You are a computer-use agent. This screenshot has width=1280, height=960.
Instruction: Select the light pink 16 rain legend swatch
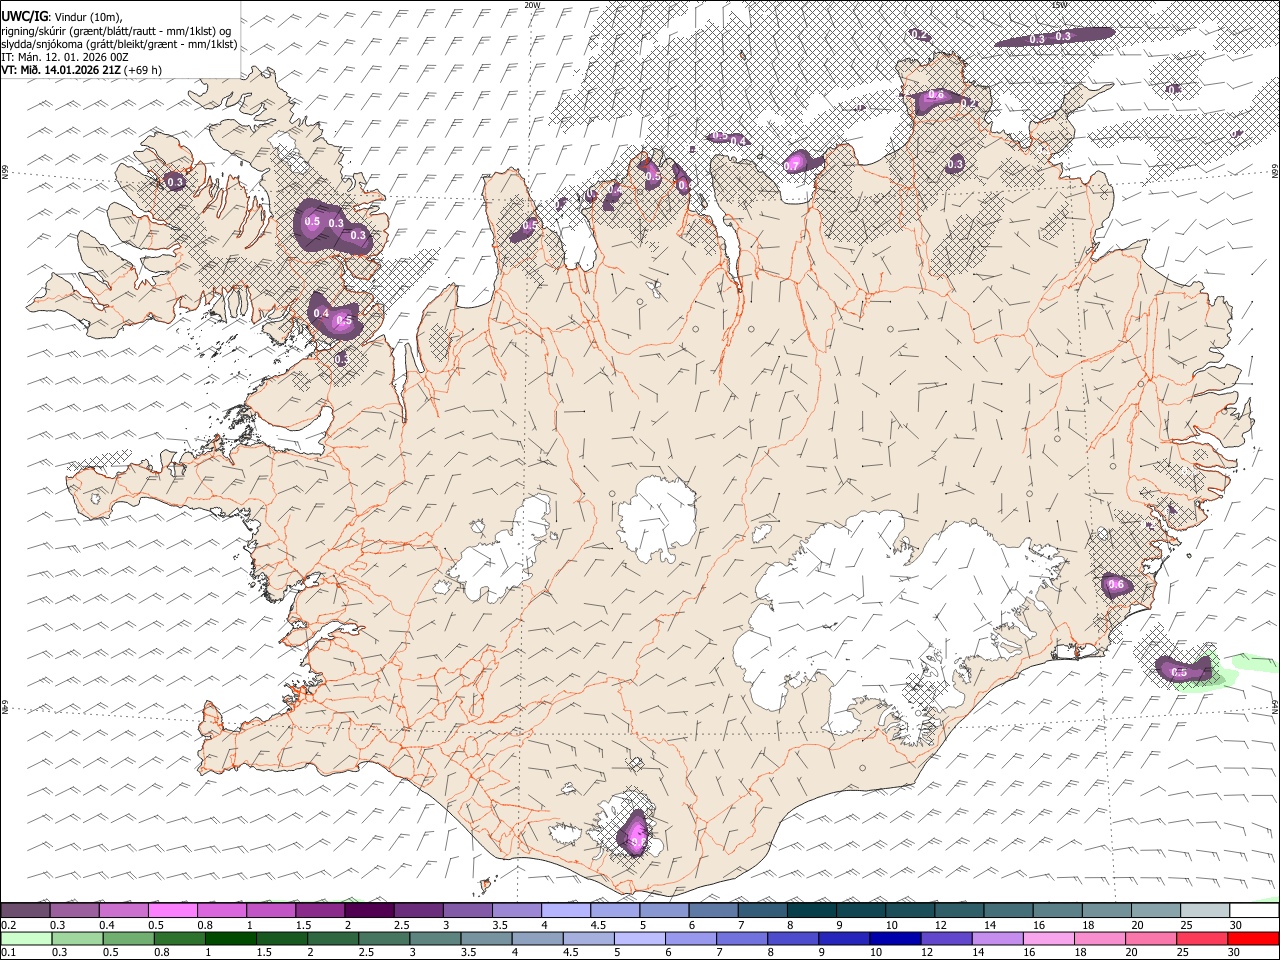point(1048,939)
